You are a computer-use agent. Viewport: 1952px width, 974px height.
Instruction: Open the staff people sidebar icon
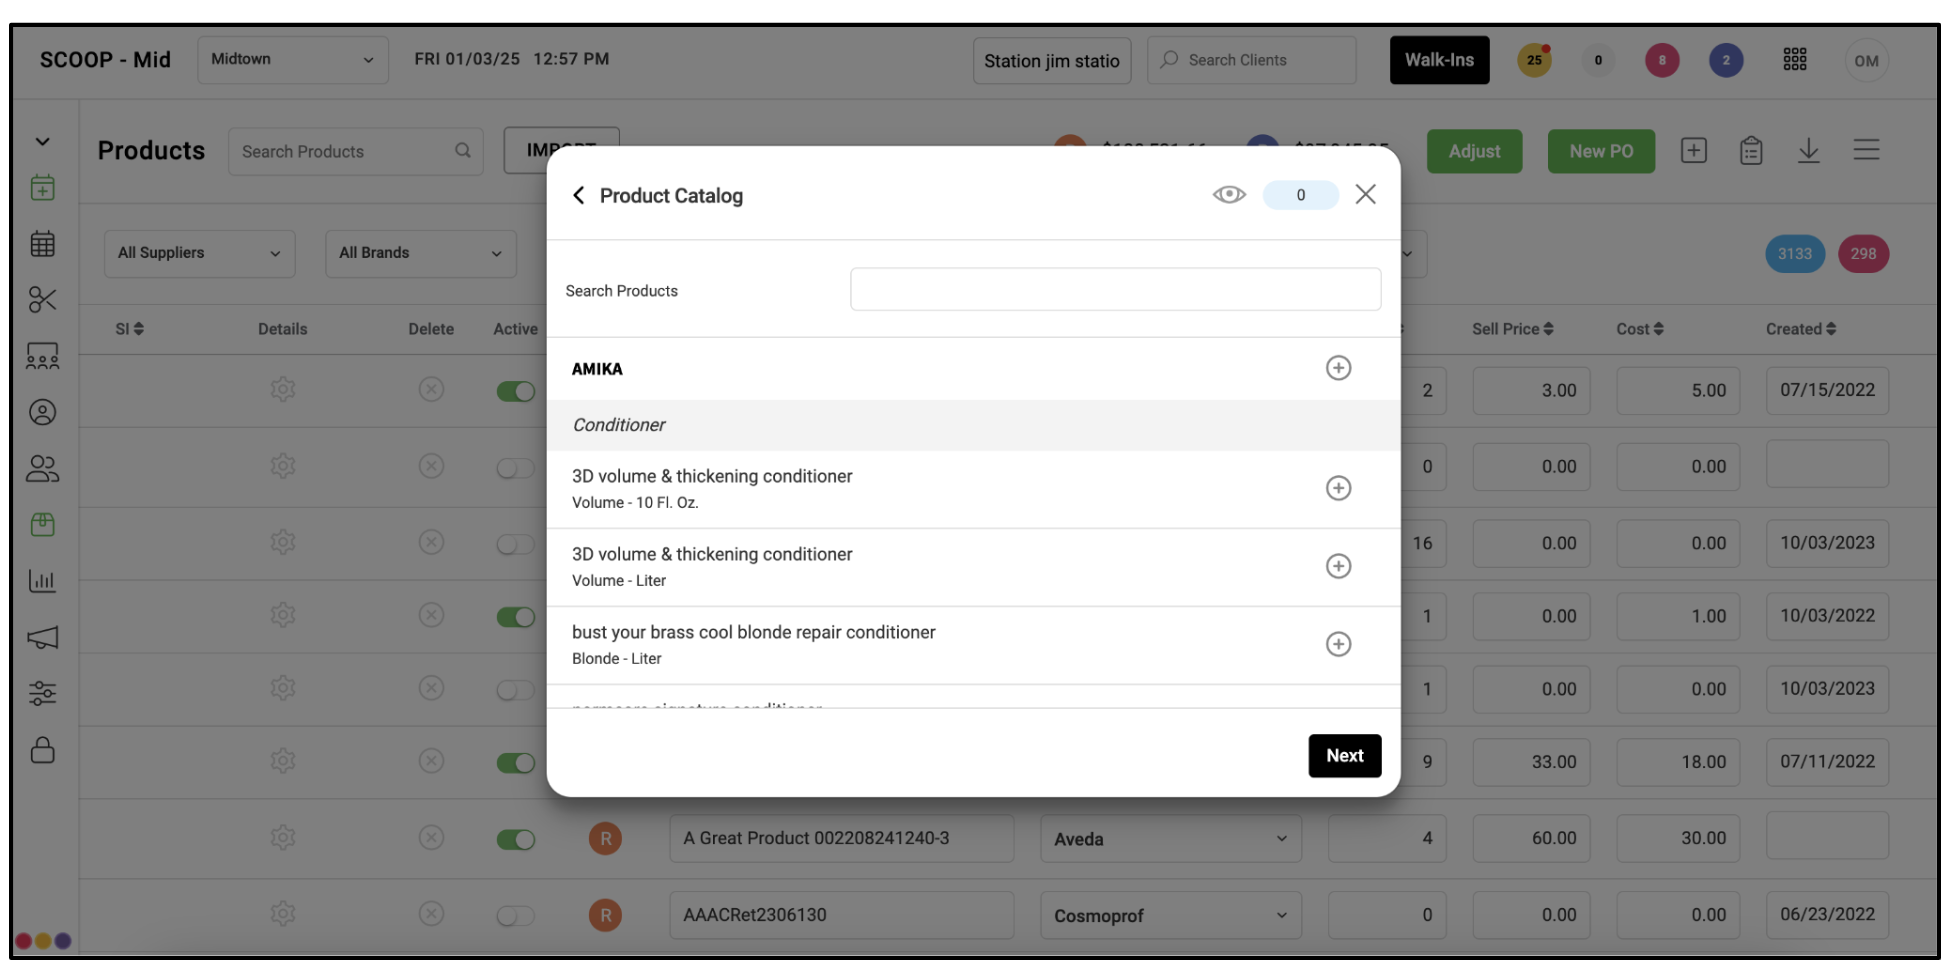click(42, 469)
